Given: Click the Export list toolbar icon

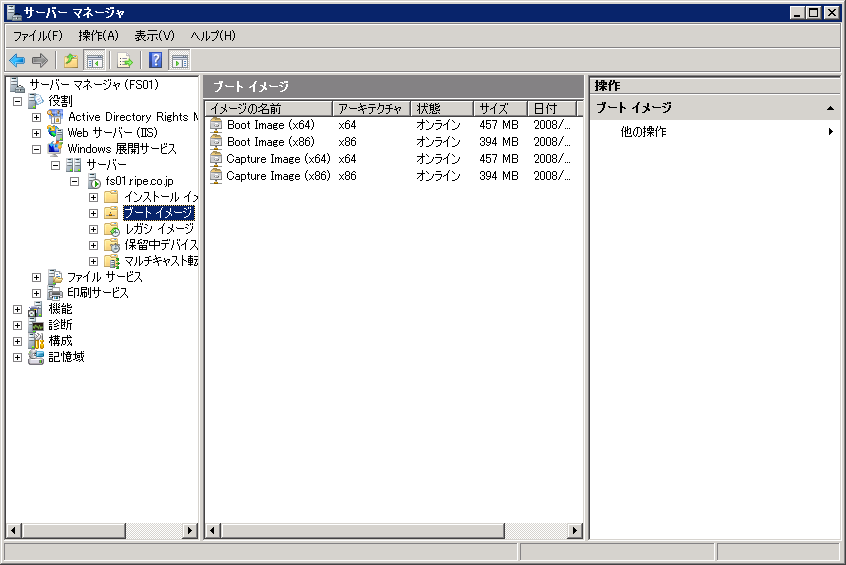Looking at the screenshot, I should click(x=125, y=60).
